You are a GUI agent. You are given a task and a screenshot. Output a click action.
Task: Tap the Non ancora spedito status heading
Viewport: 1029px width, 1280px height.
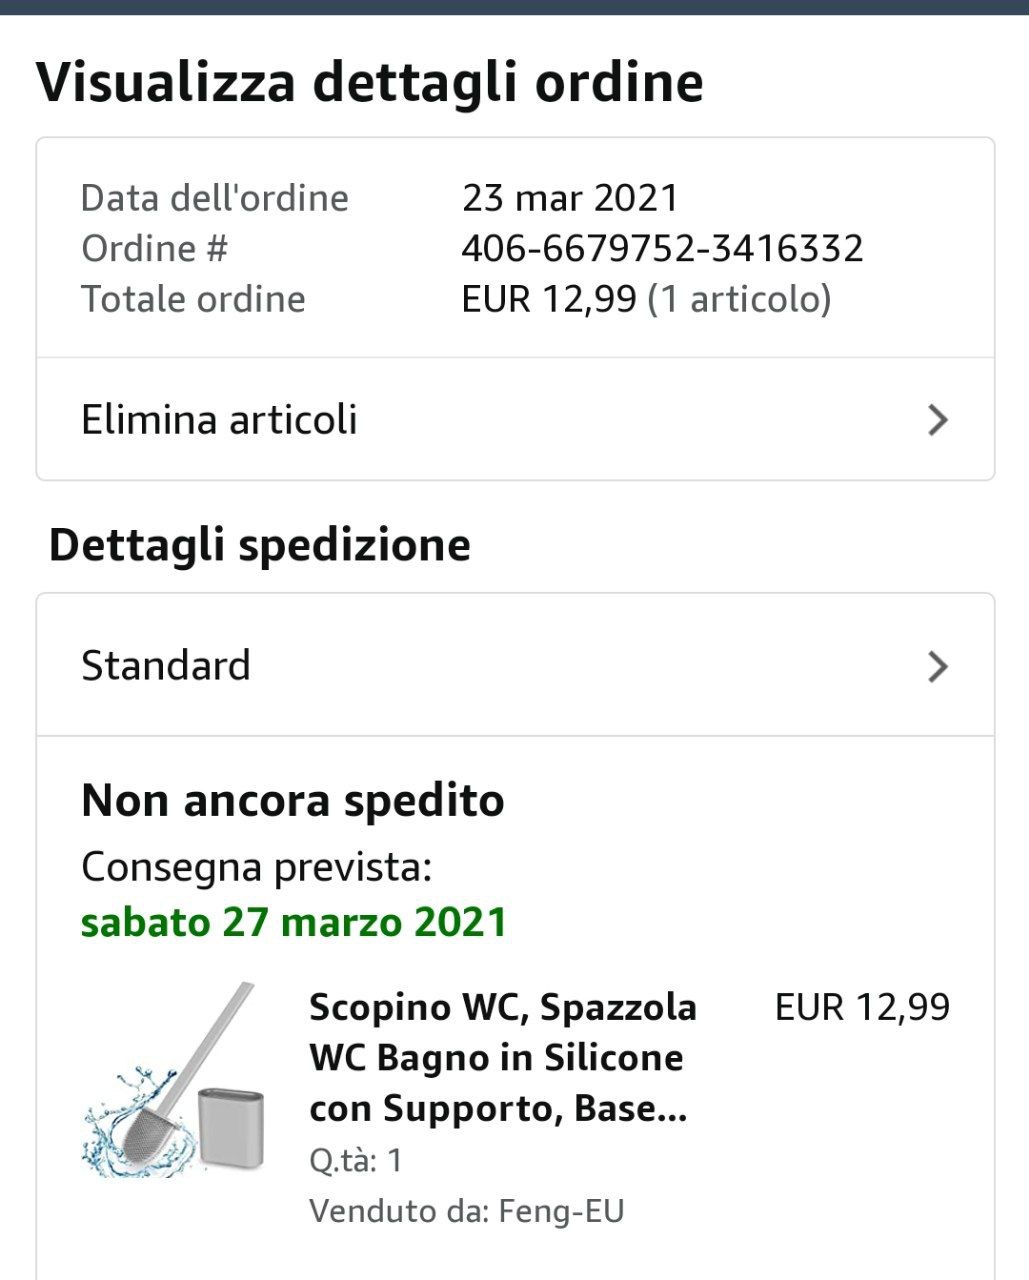[x=292, y=800]
